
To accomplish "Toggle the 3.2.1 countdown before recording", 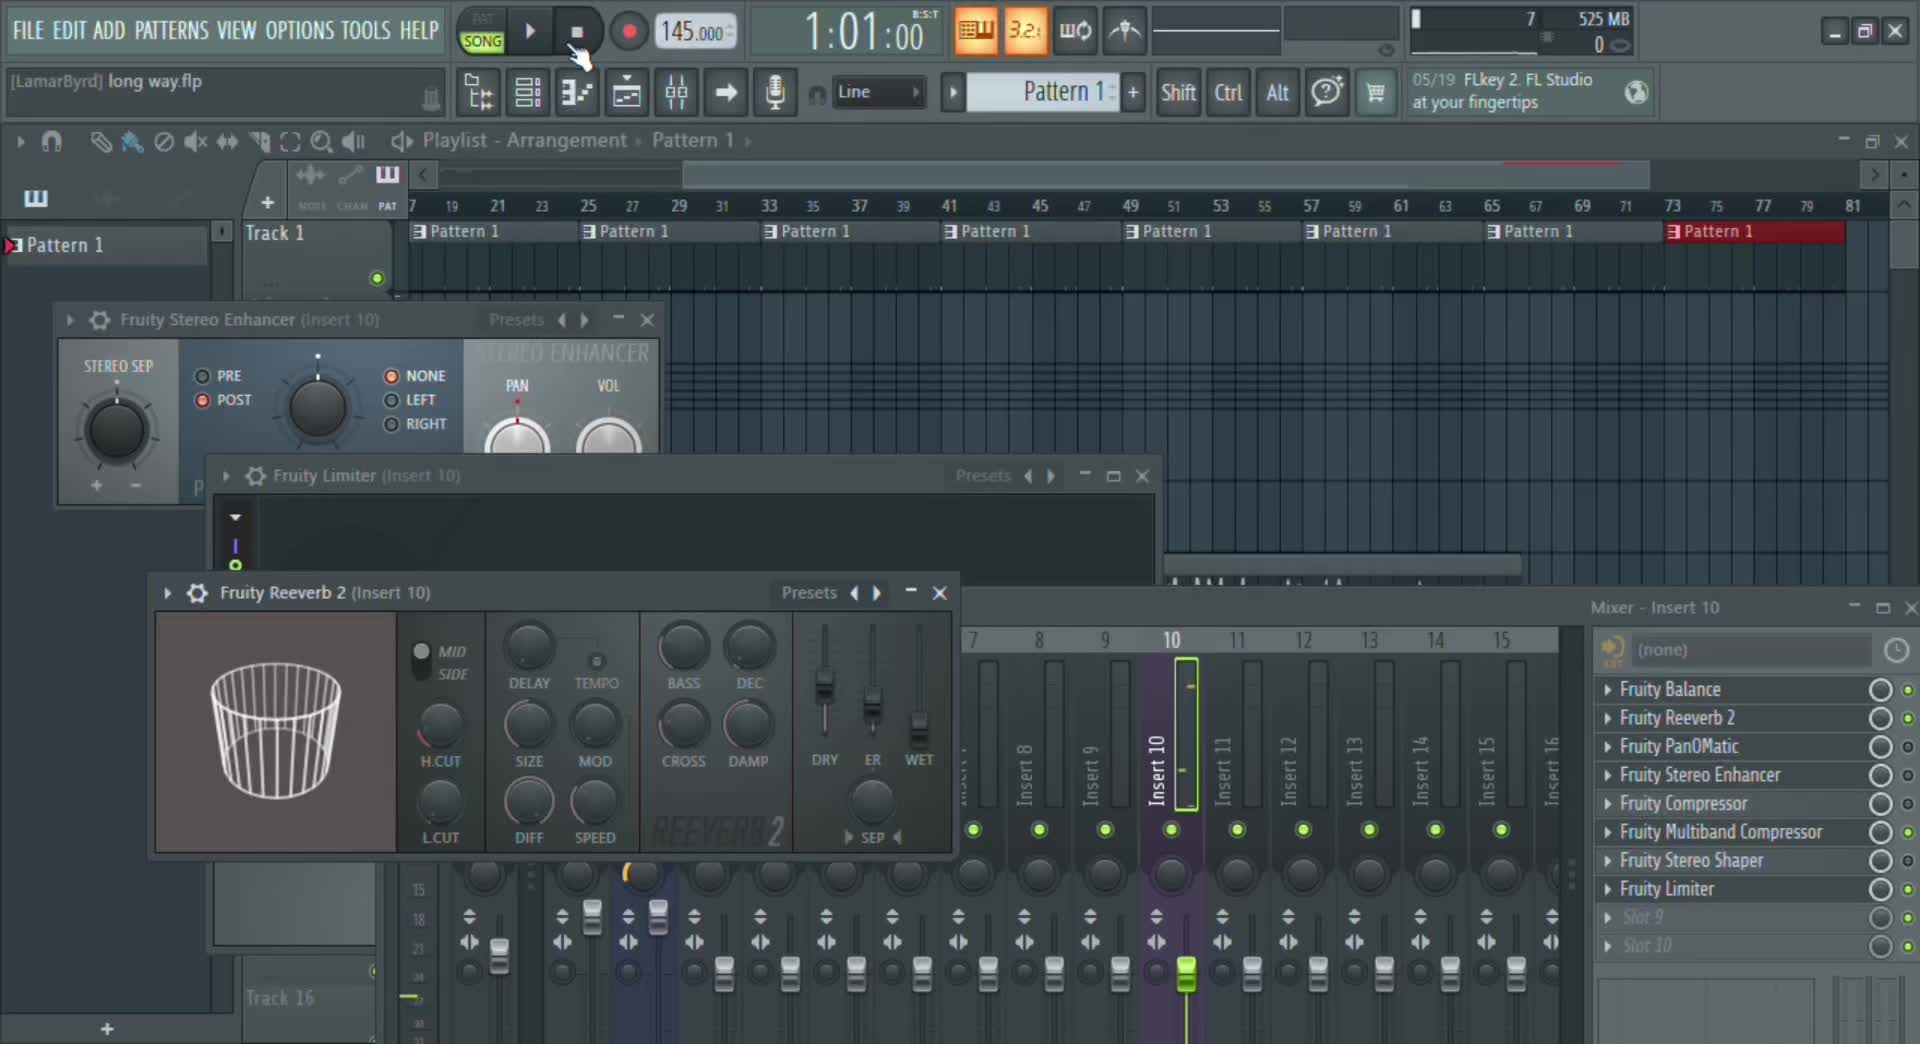I will (x=1025, y=31).
